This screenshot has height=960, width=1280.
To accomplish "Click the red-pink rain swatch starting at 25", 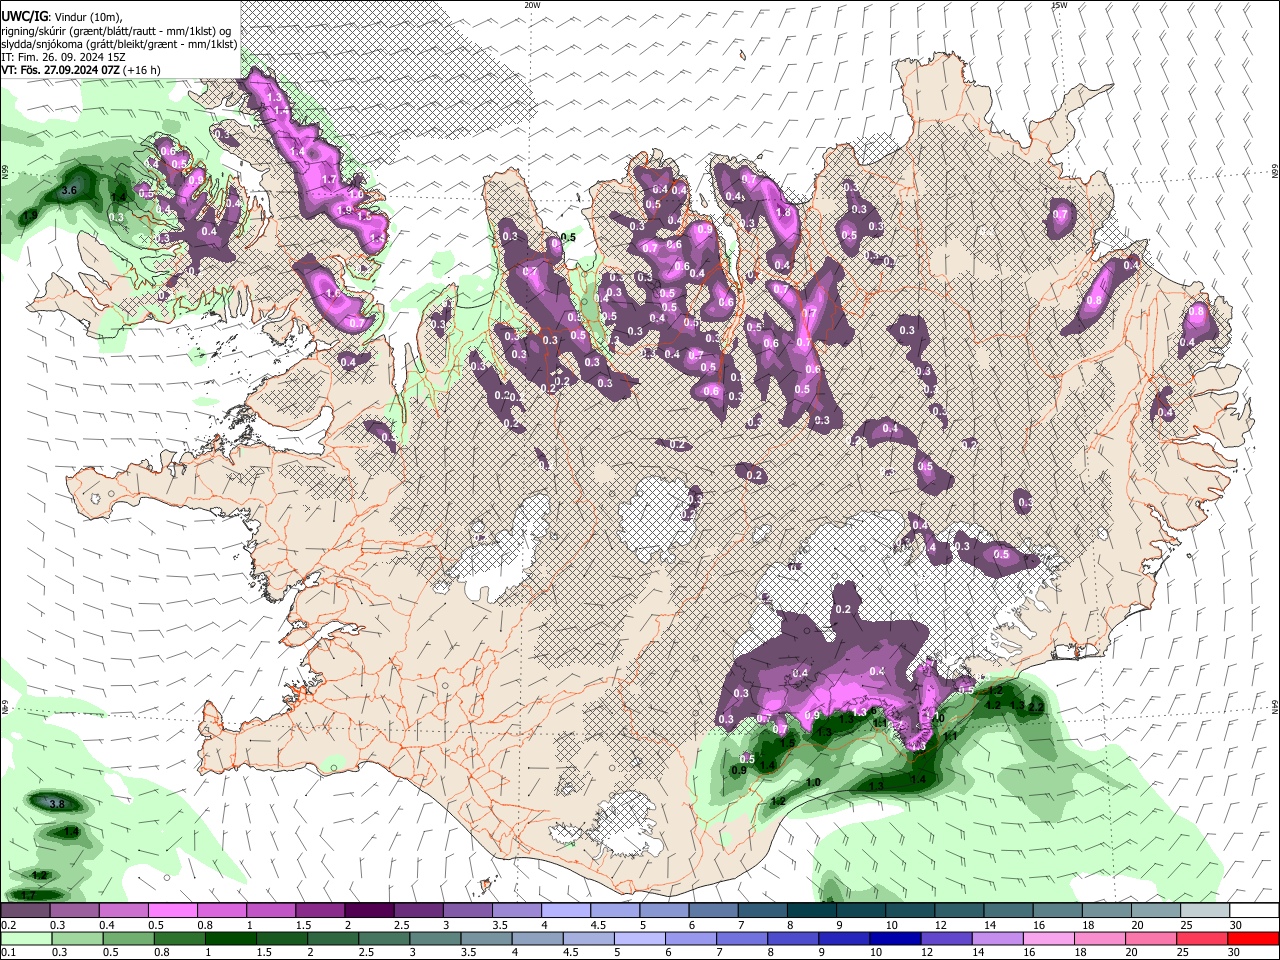I will pyautogui.click(x=1202, y=938).
